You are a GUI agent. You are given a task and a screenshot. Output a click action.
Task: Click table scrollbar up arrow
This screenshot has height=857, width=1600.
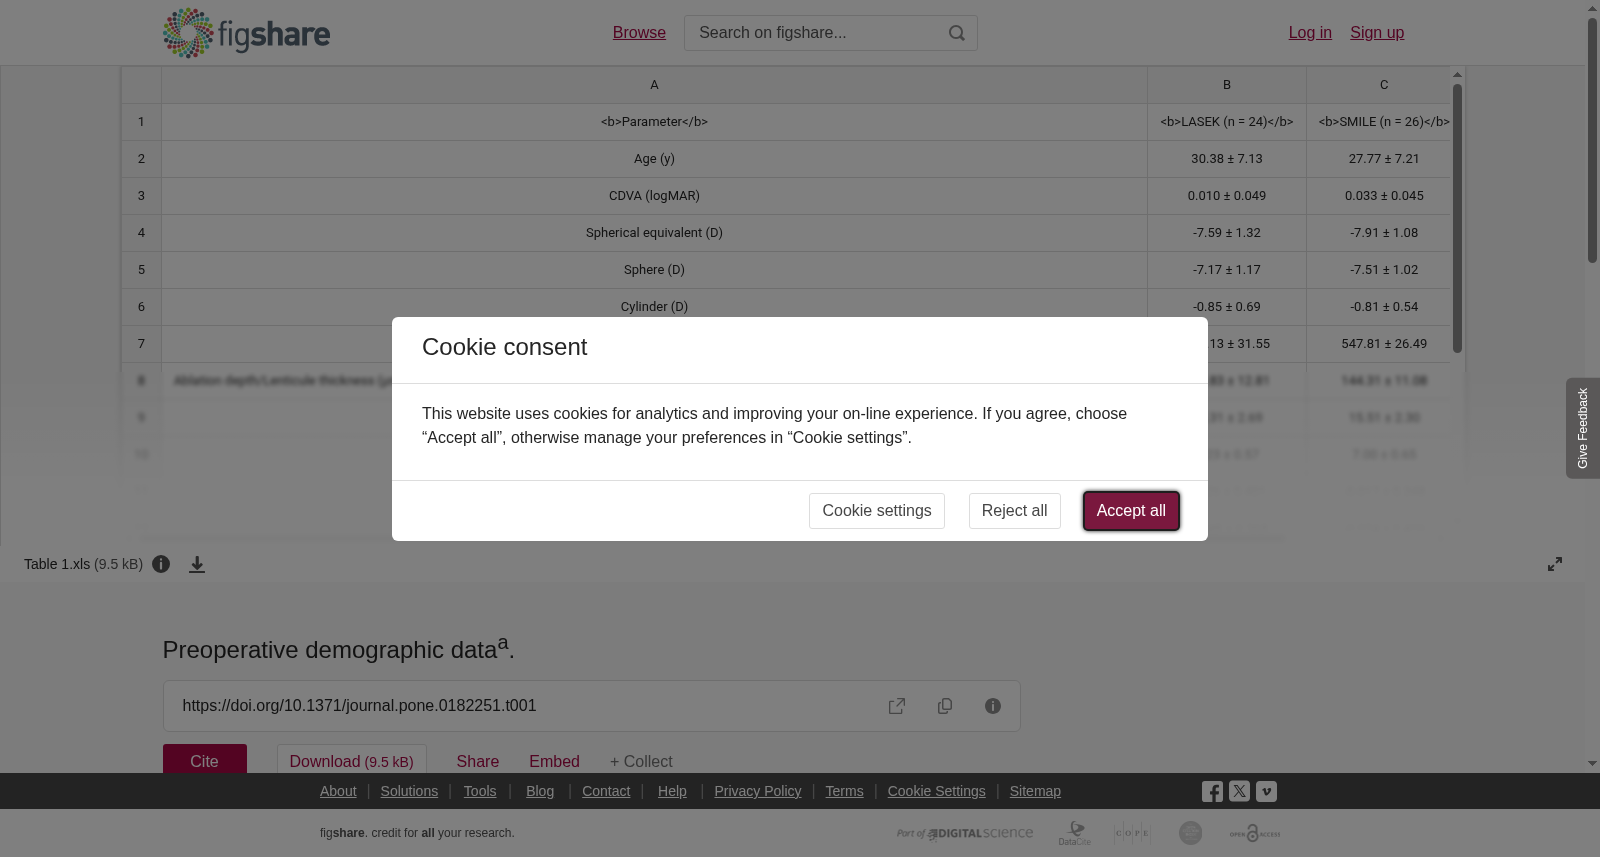pos(1457,75)
